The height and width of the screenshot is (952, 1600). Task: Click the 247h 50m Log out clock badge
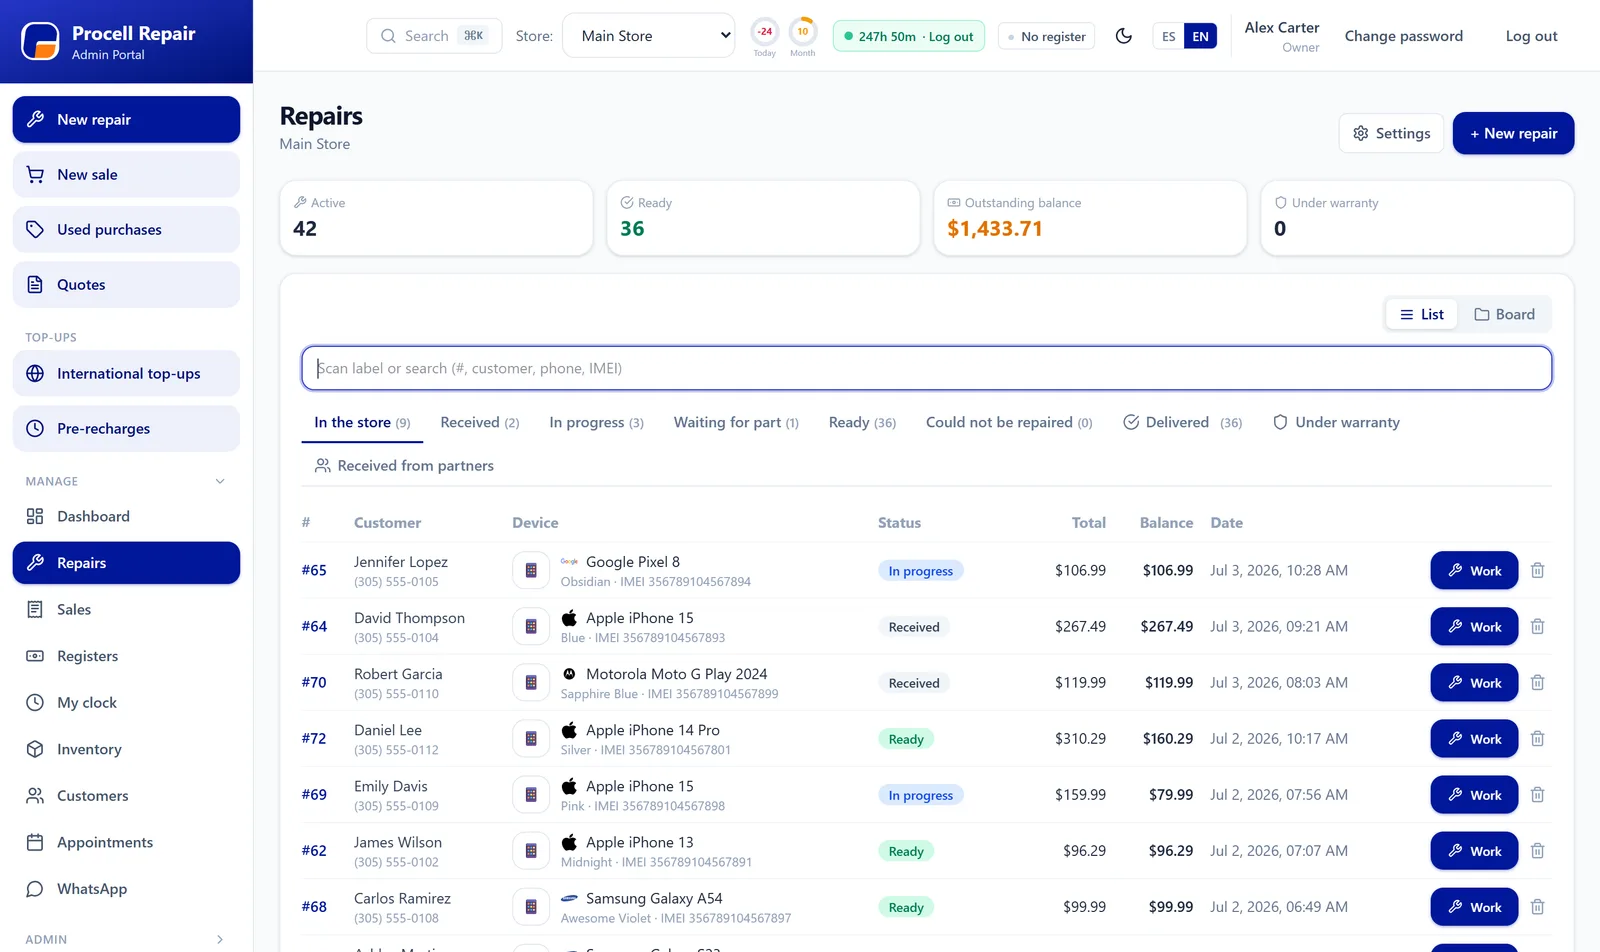point(909,36)
